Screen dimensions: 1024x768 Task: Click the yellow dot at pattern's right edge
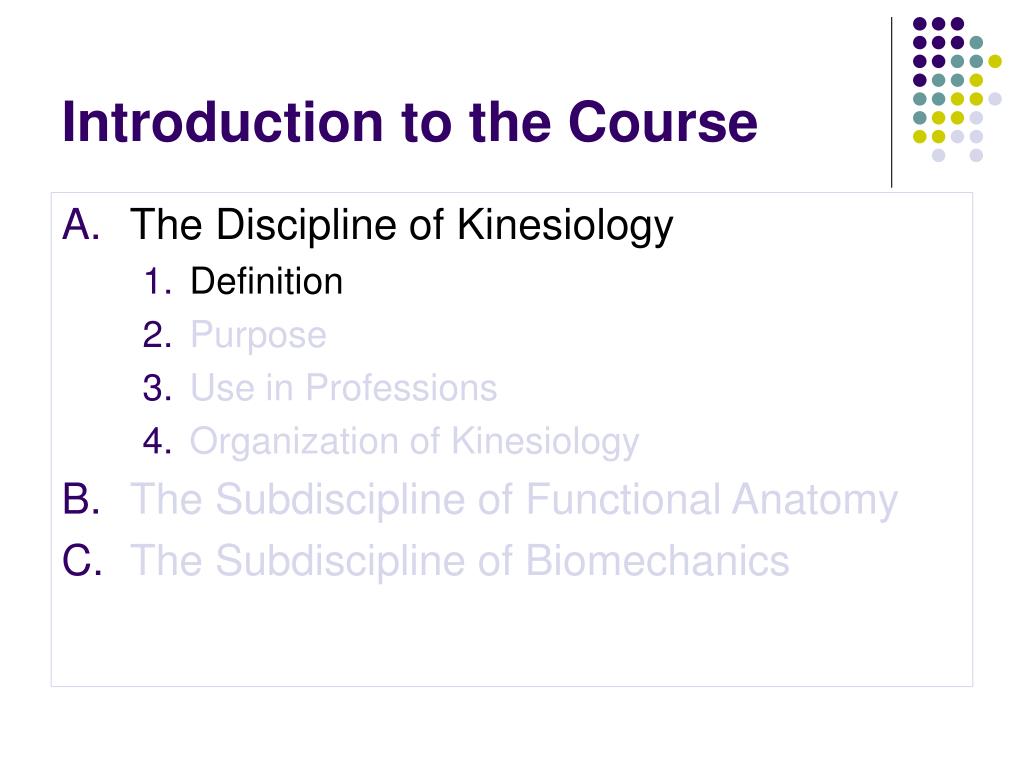coord(995,61)
